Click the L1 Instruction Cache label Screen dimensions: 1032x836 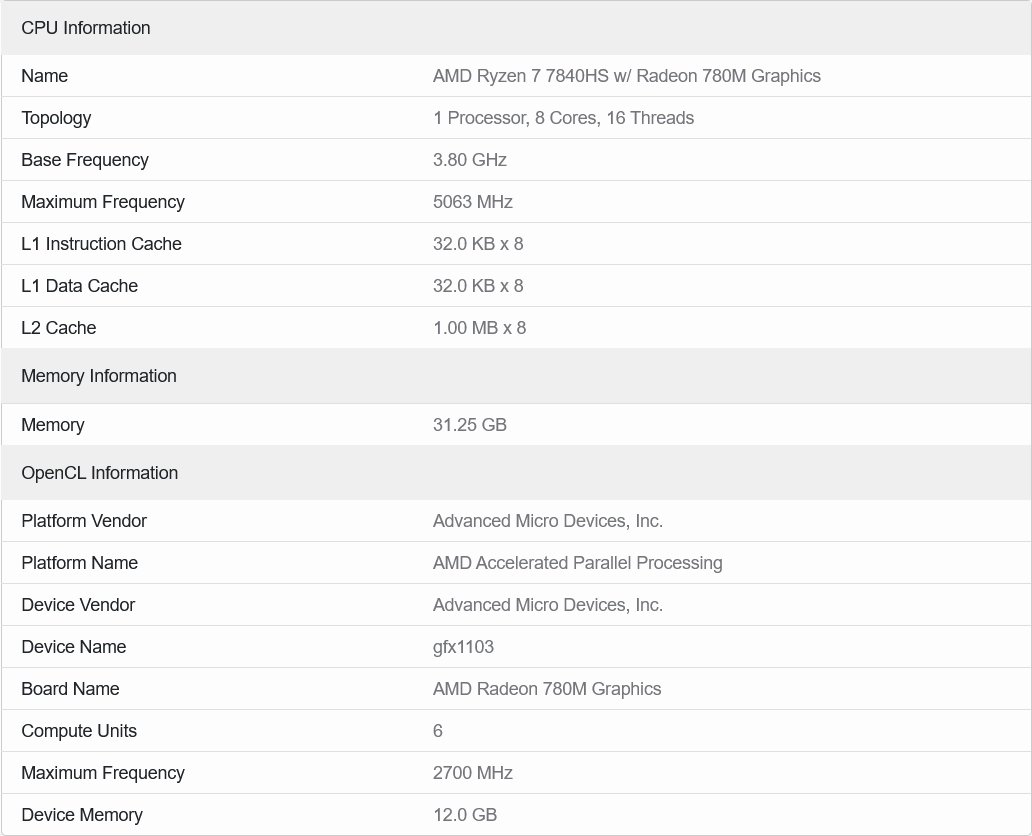tap(101, 244)
